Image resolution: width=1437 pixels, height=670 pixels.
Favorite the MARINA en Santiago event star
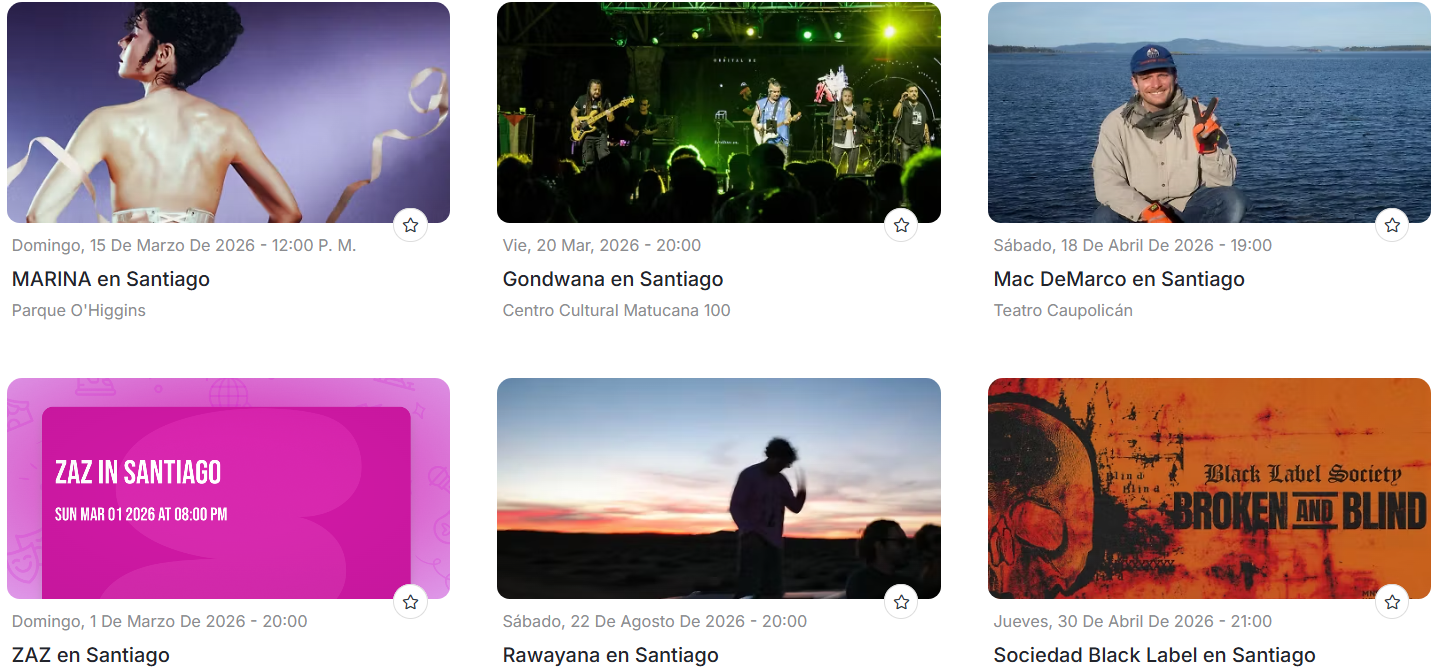click(x=410, y=225)
